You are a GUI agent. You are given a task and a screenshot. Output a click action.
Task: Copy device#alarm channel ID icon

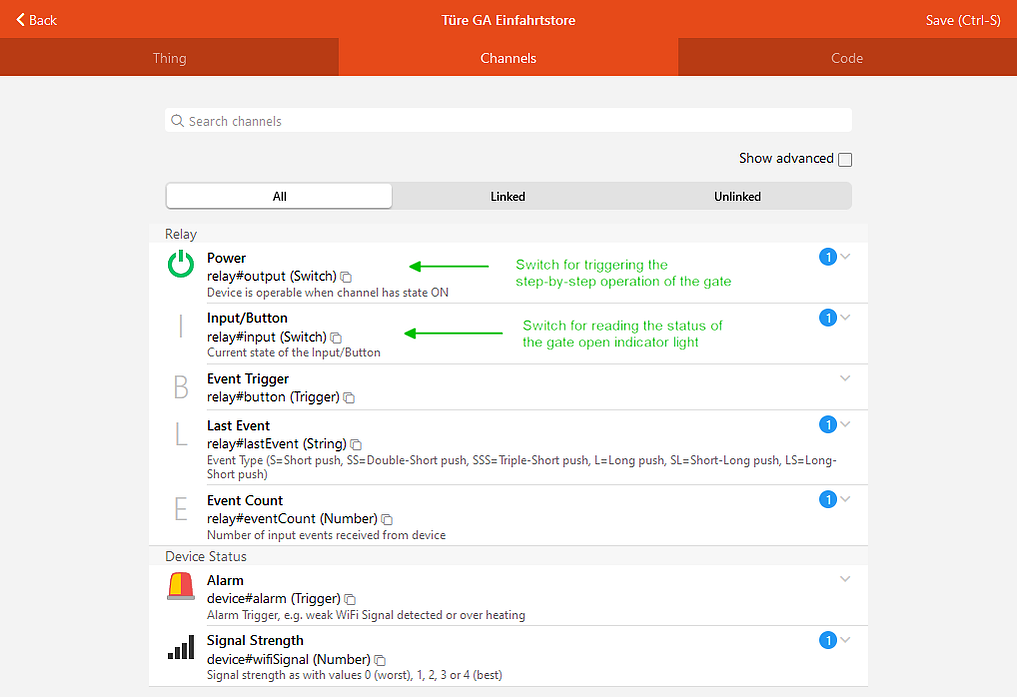[x=350, y=599]
